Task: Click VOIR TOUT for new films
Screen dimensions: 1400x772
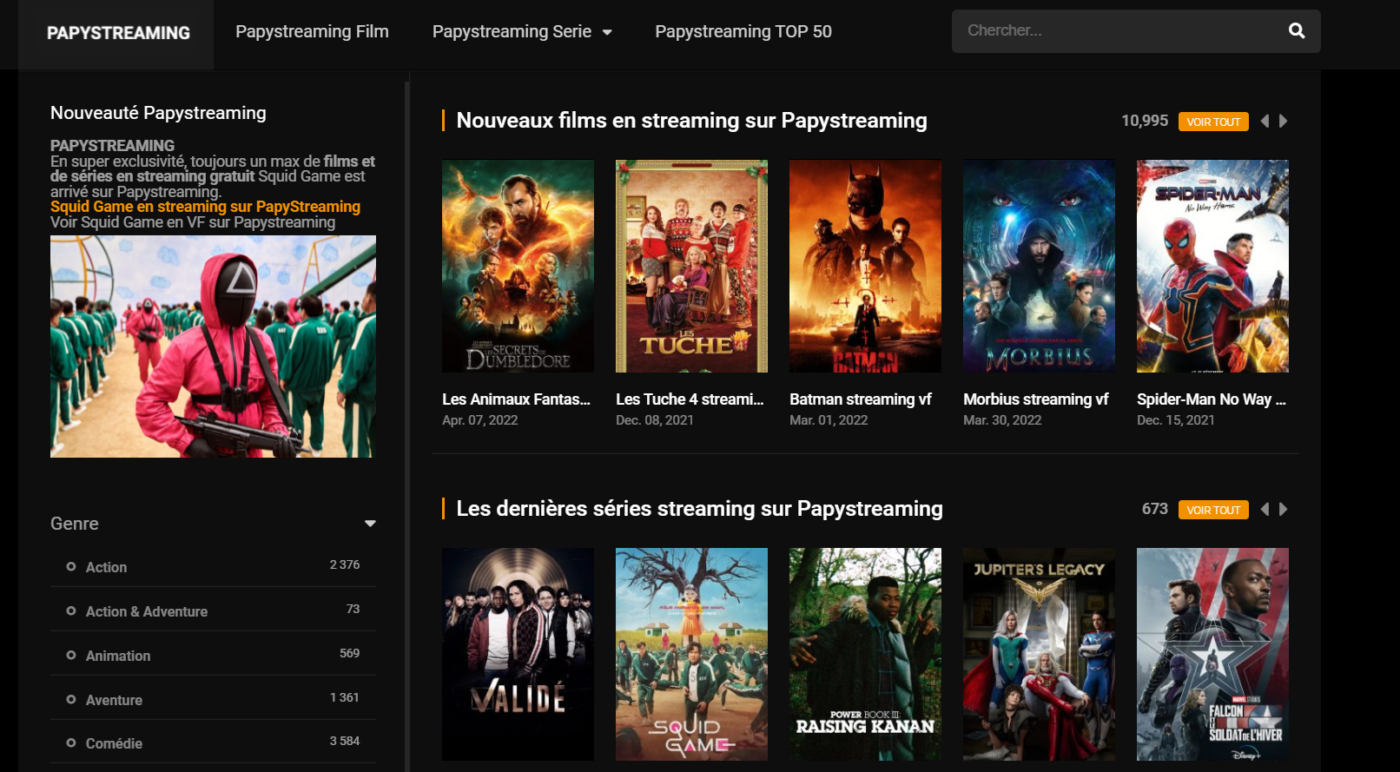Action: click(1213, 121)
